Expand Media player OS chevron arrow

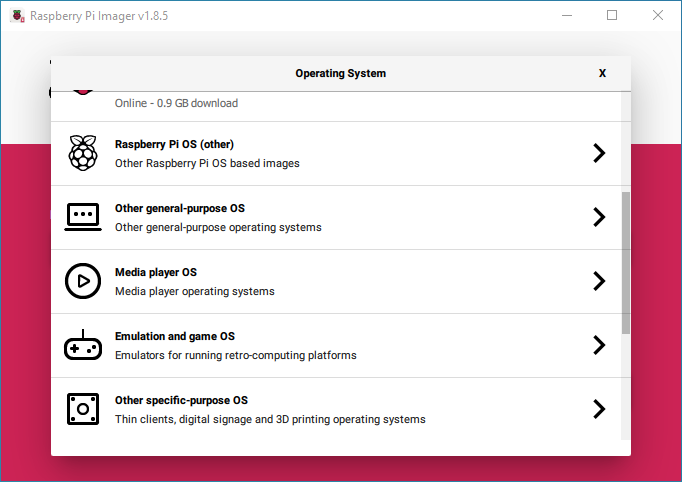pyautogui.click(x=599, y=281)
